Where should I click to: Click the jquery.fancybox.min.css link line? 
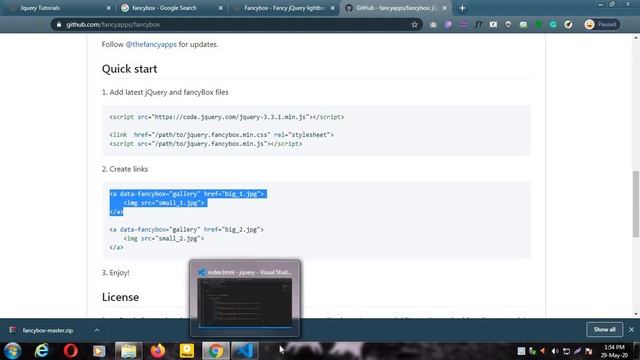pos(221,135)
